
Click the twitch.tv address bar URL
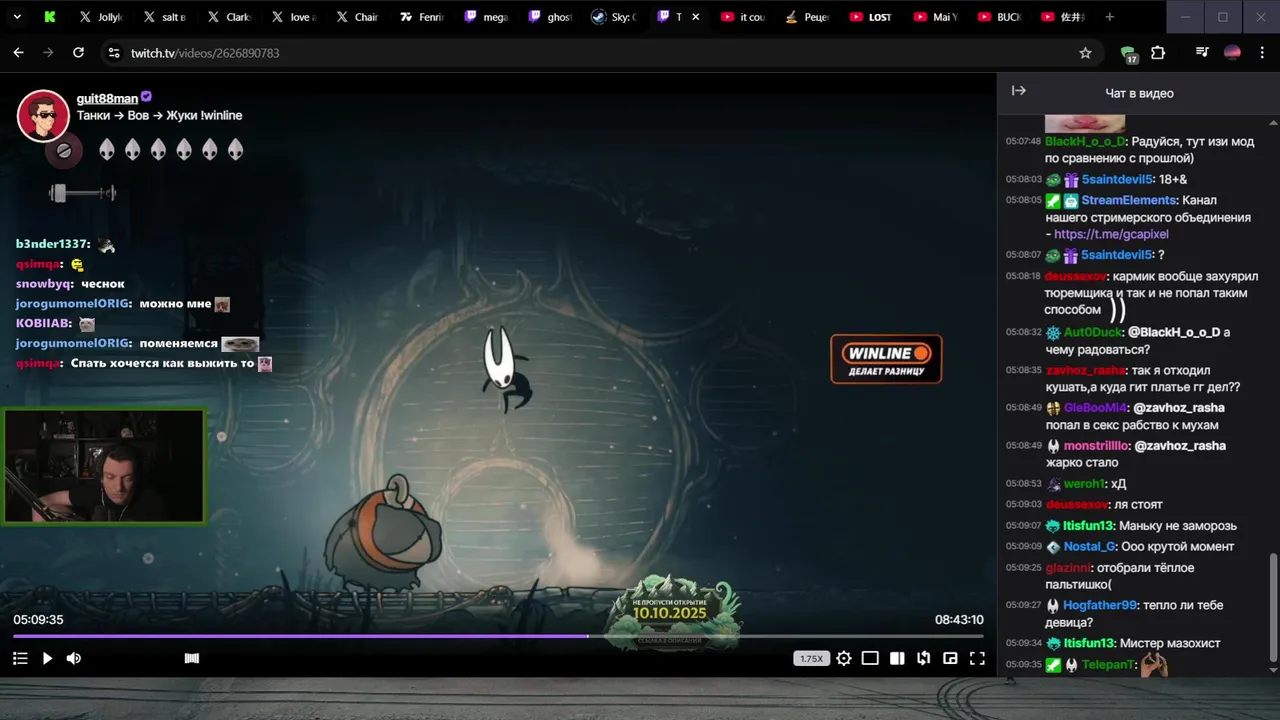(x=205, y=53)
